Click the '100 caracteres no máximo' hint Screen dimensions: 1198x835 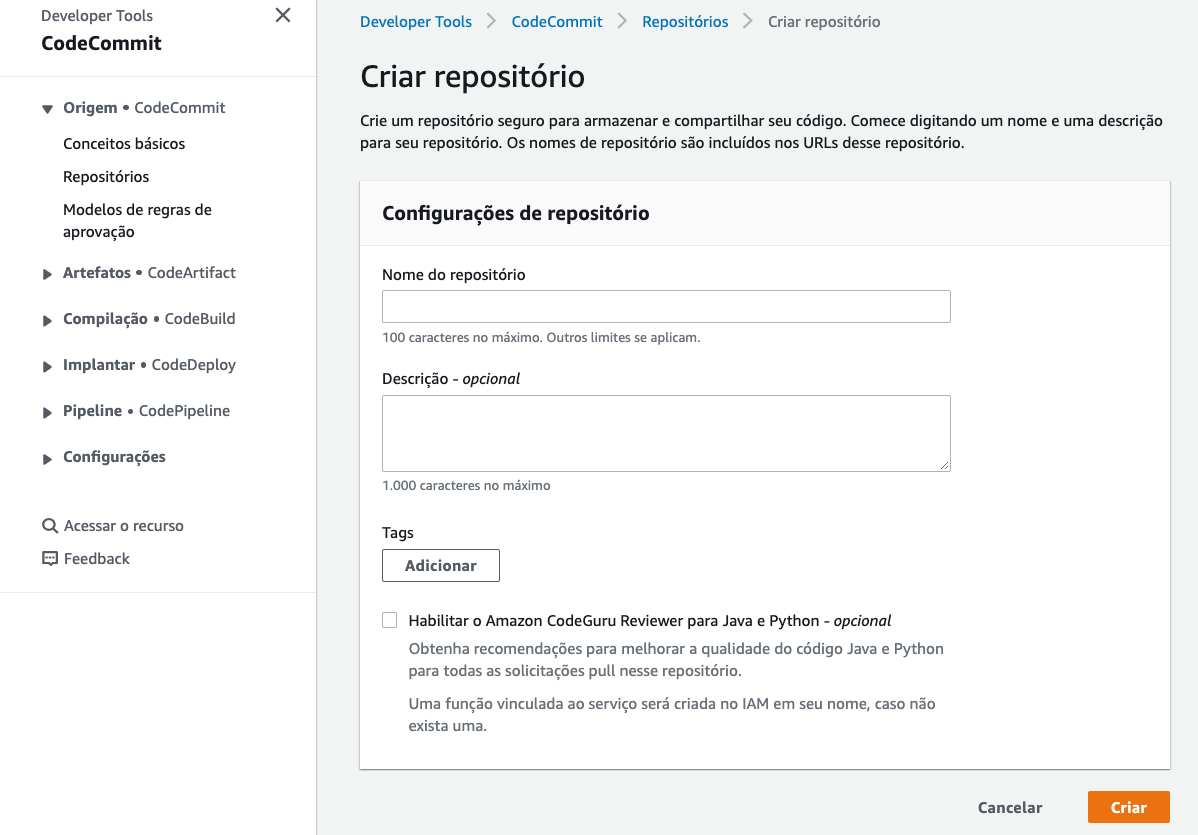coord(541,337)
